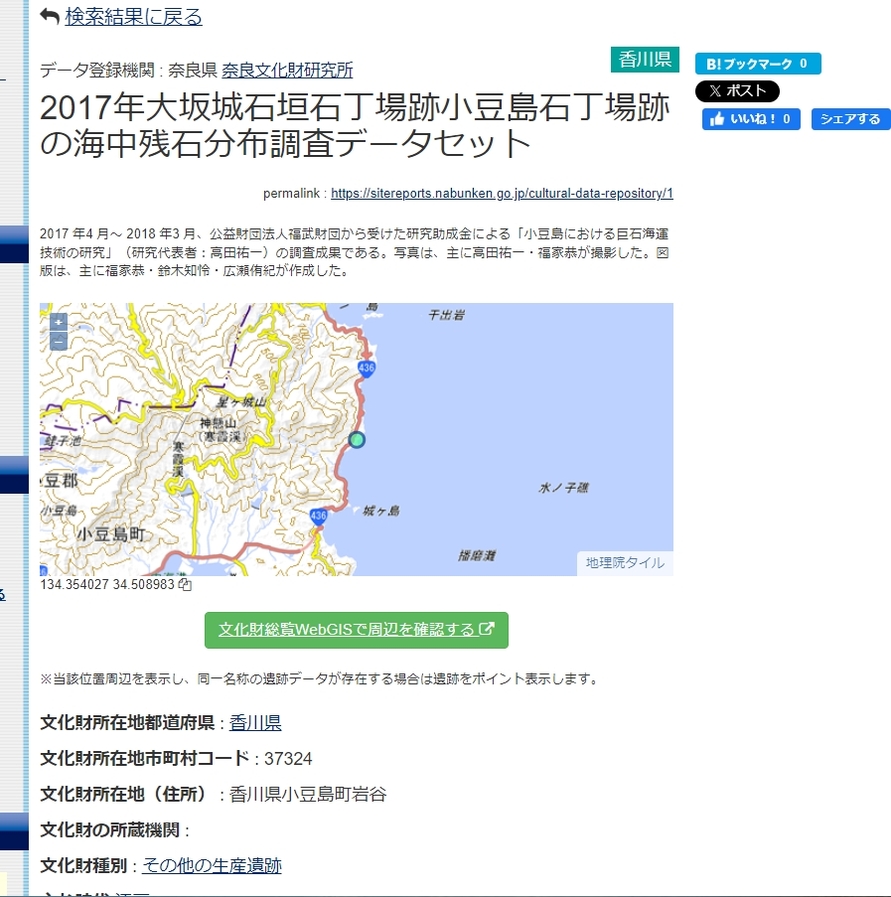Click the teal 香川県 badge
The width and height of the screenshot is (891, 897).
click(644, 59)
